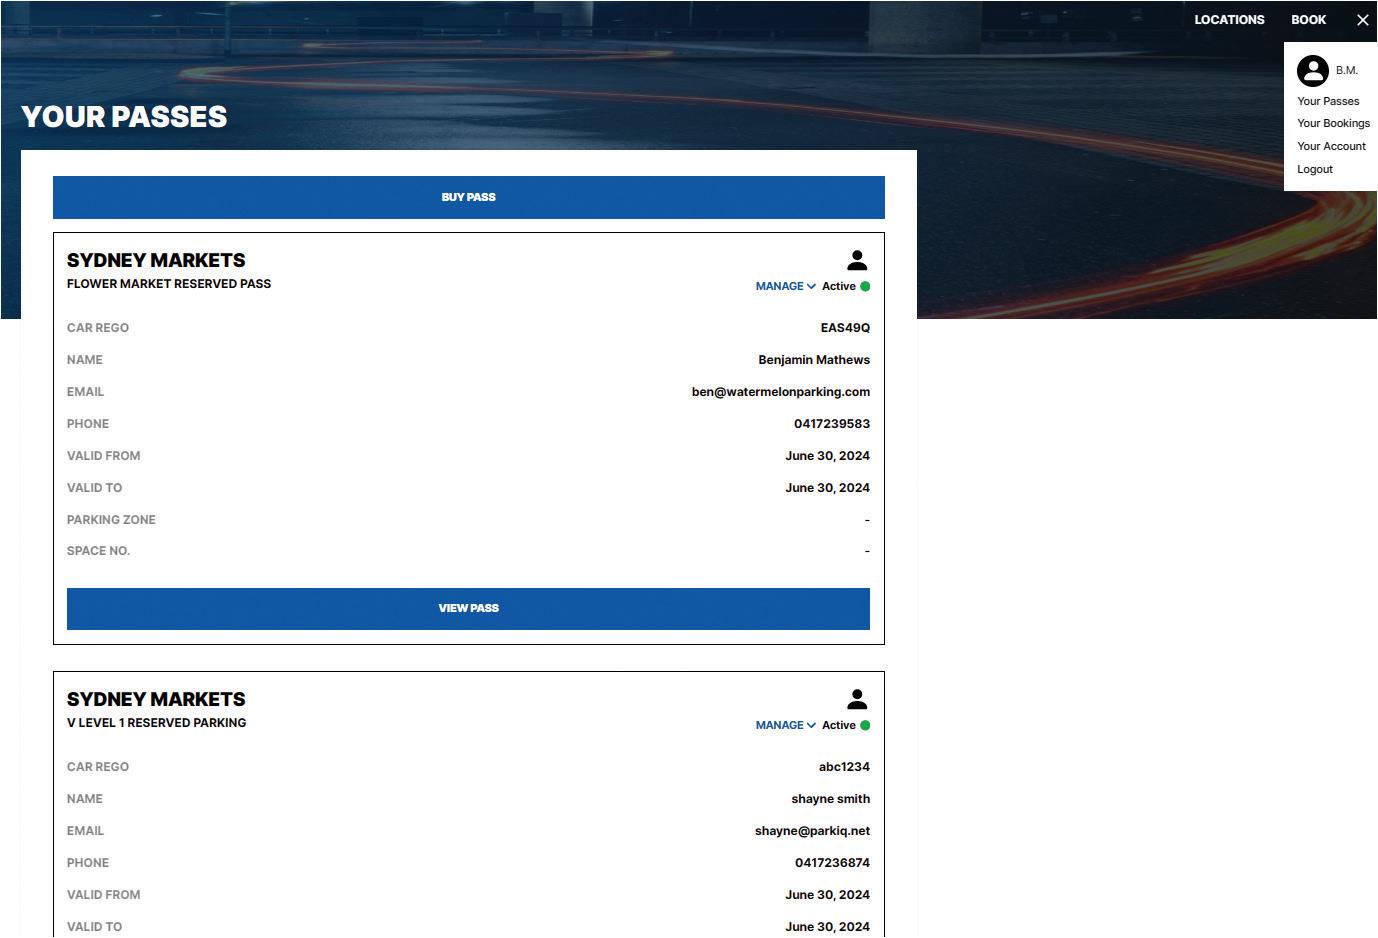Image resolution: width=1378 pixels, height=938 pixels.
Task: Click the Active status label on V Level 1 pass
Action: [x=839, y=726]
